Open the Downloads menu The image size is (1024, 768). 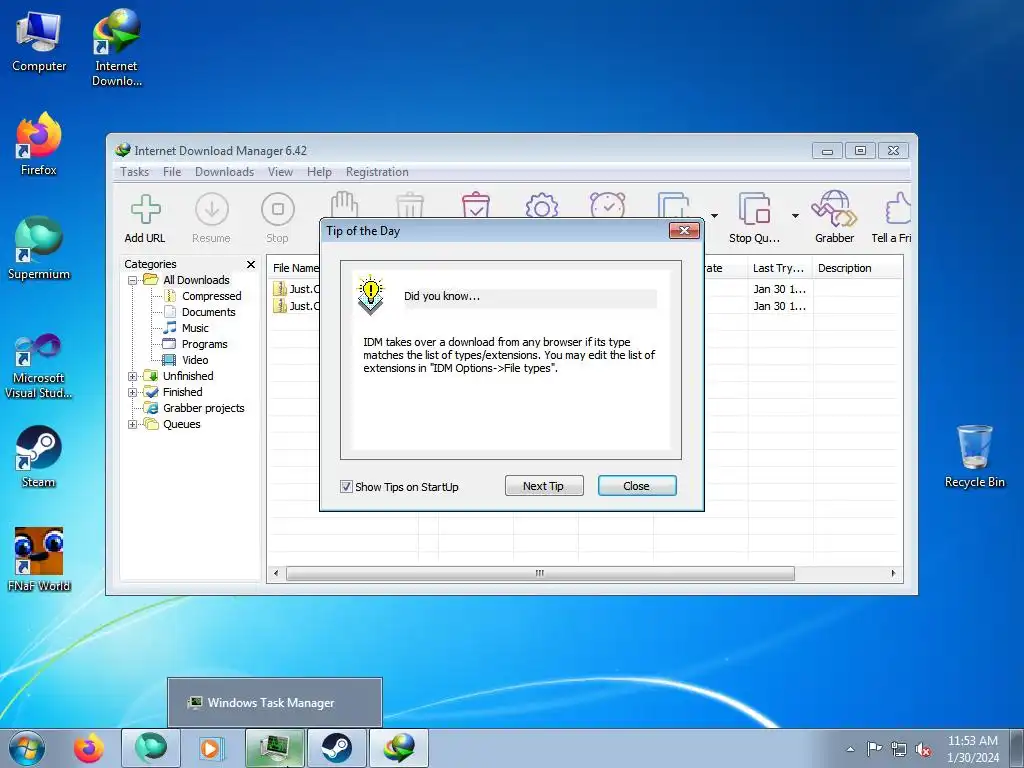click(x=224, y=172)
